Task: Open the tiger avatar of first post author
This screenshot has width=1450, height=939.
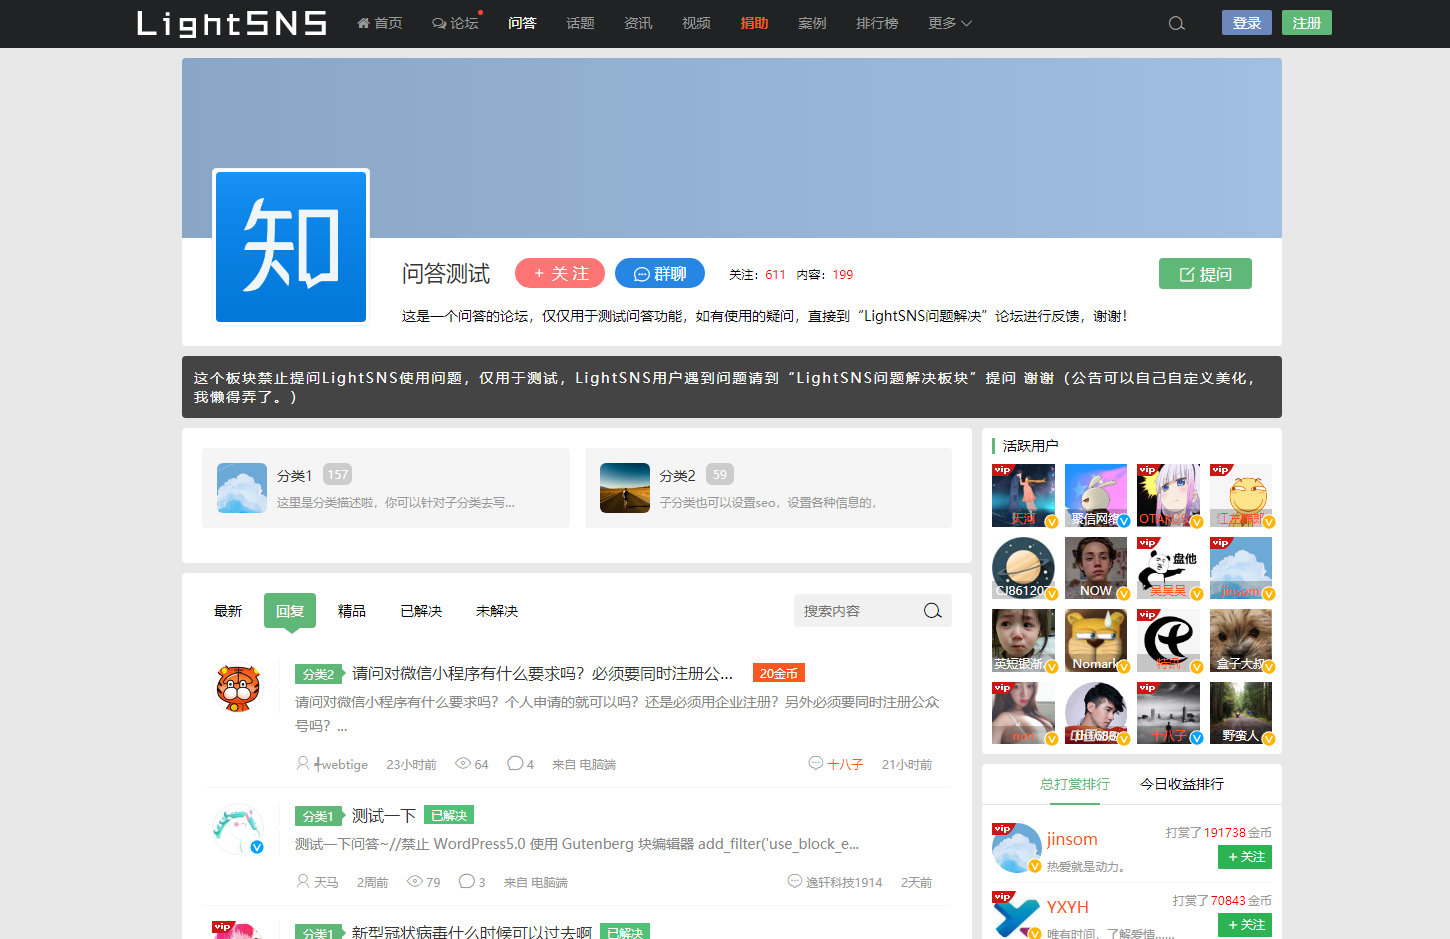Action: coord(238,689)
